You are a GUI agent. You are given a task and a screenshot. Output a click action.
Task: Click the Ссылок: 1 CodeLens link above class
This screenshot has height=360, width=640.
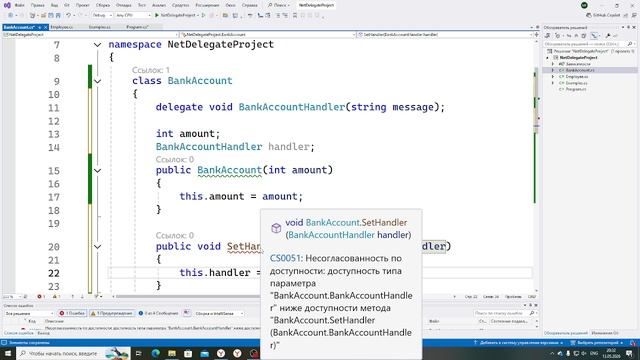tap(151, 70)
